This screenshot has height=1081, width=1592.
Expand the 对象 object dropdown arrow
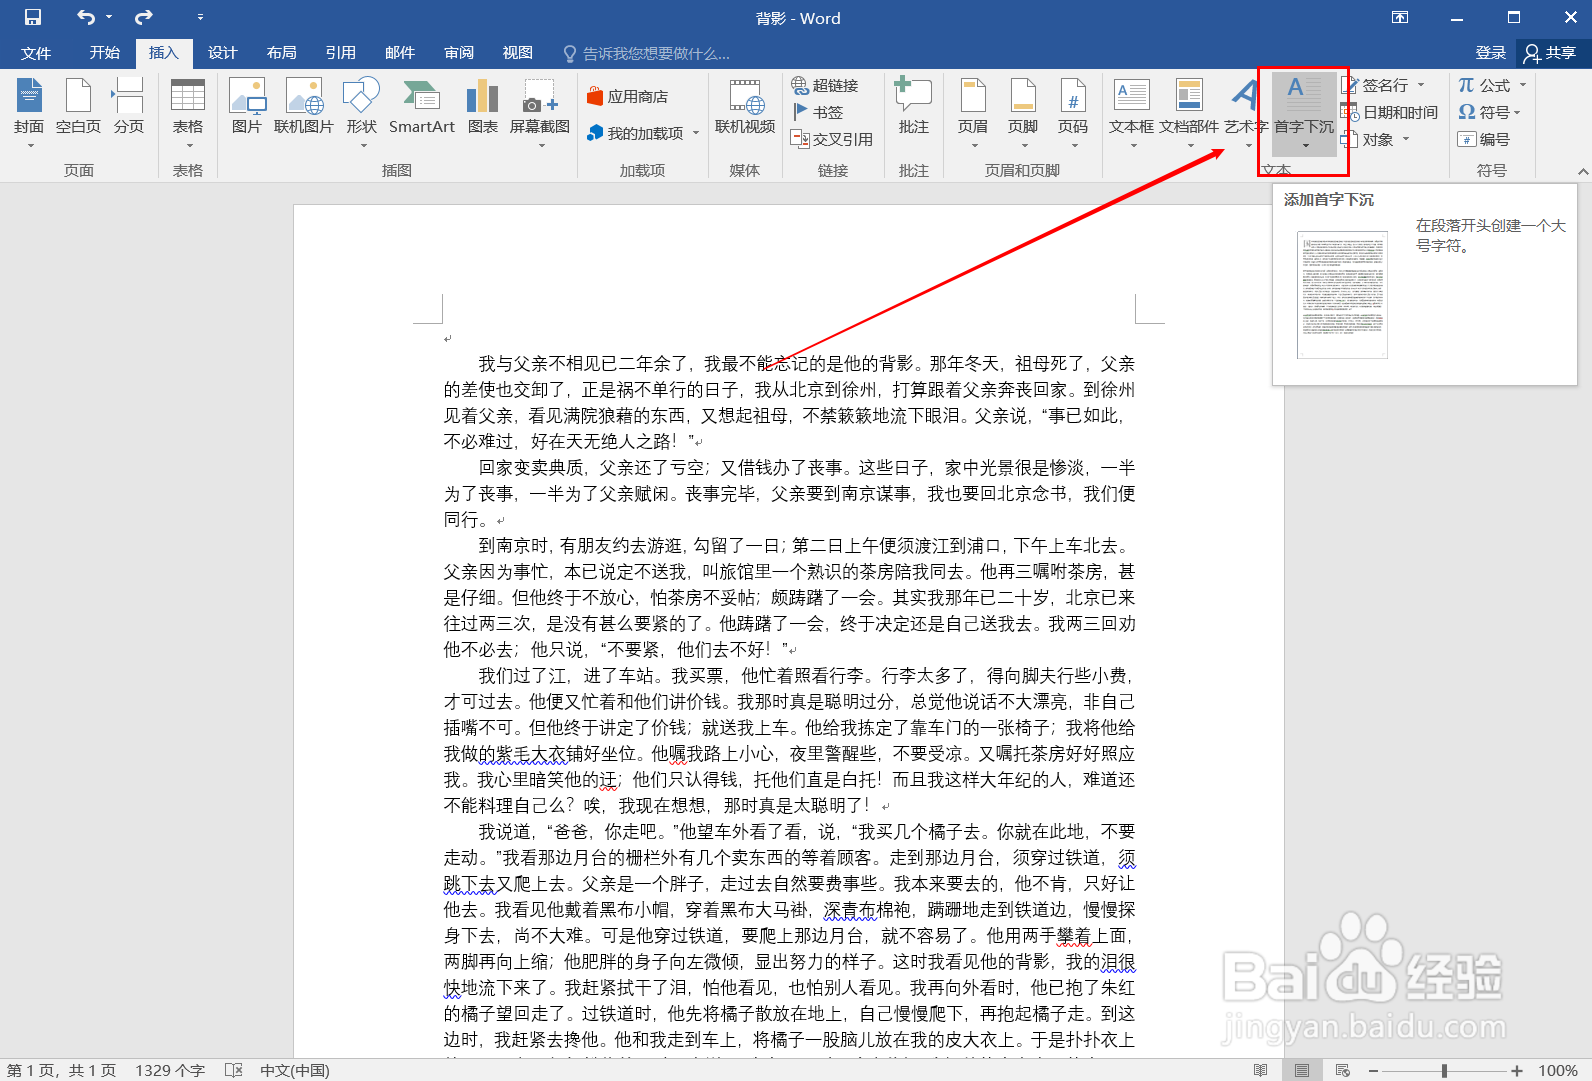pos(1406,139)
